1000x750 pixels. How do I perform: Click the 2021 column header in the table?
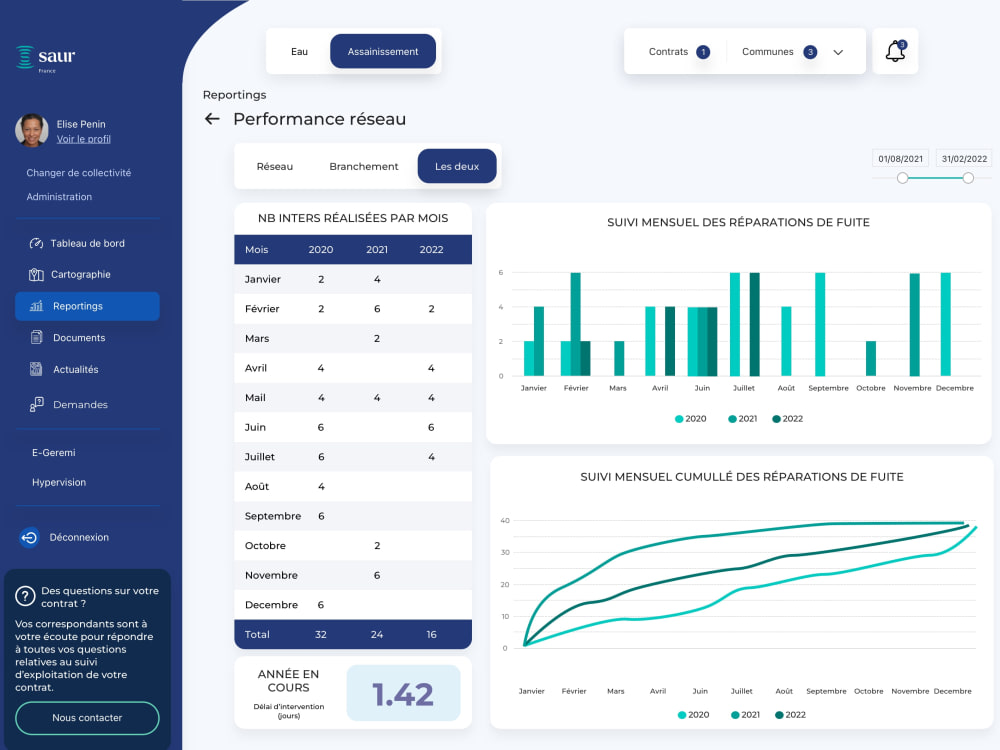coord(377,249)
